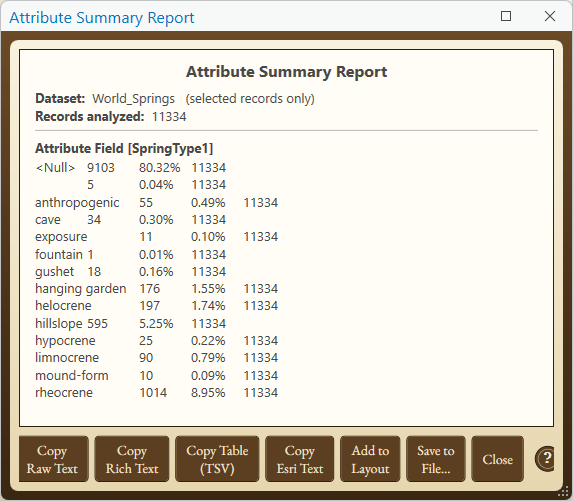Click the 0.04% percentage value
The height and width of the screenshot is (501, 573).
point(156,185)
